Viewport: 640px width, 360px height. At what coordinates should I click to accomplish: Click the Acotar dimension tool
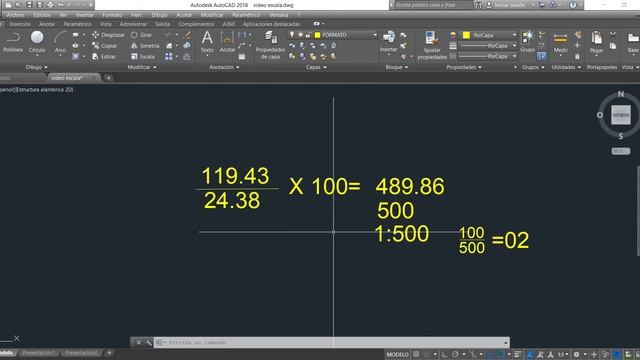click(227, 42)
